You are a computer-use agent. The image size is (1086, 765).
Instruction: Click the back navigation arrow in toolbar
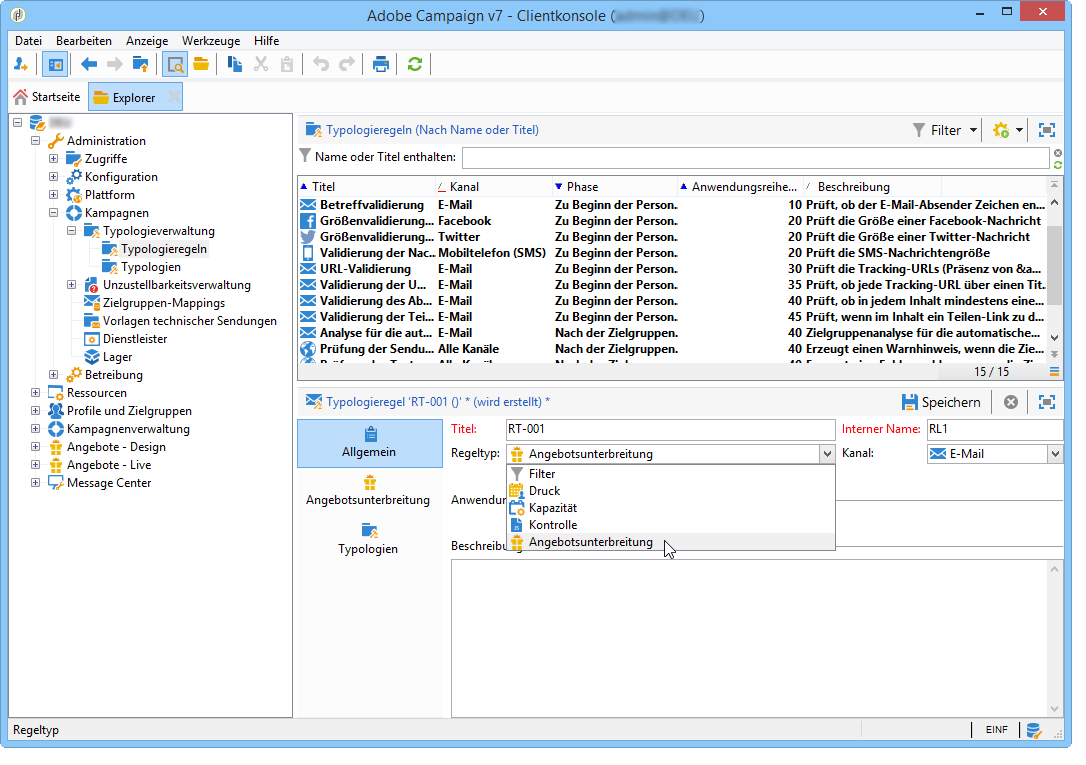pyautogui.click(x=89, y=65)
